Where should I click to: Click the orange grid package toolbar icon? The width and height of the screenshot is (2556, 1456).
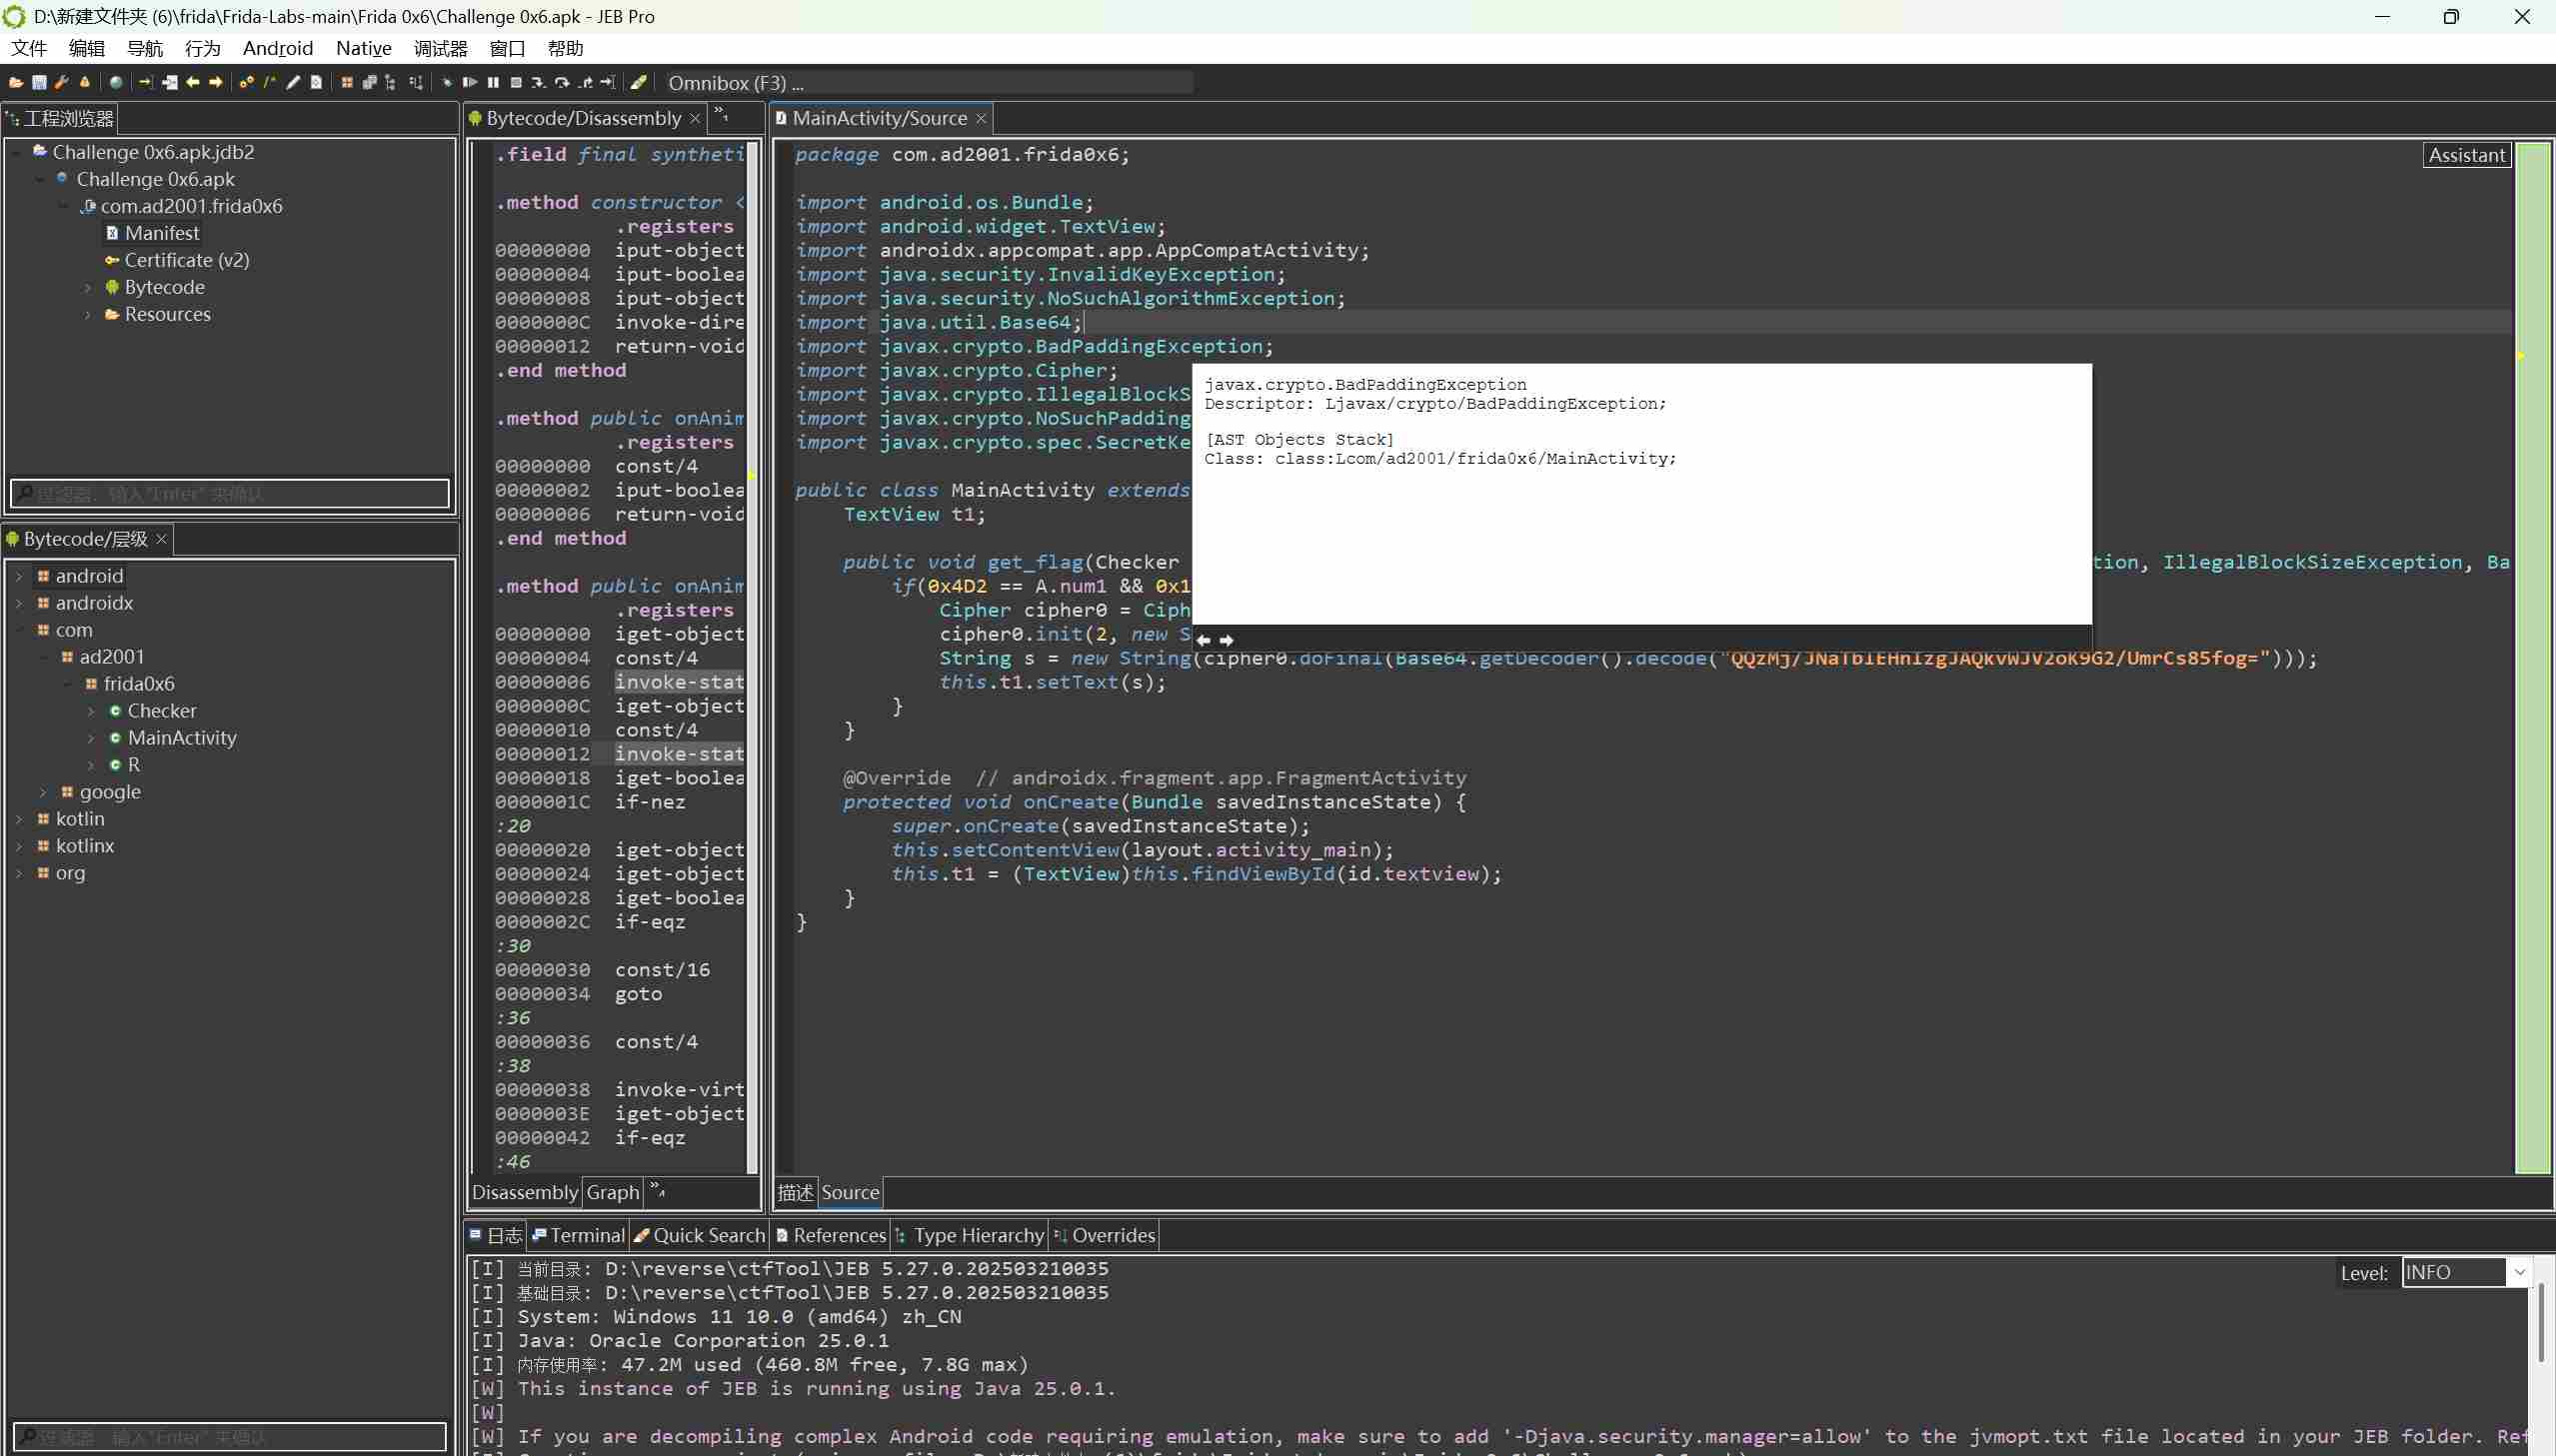(x=347, y=82)
